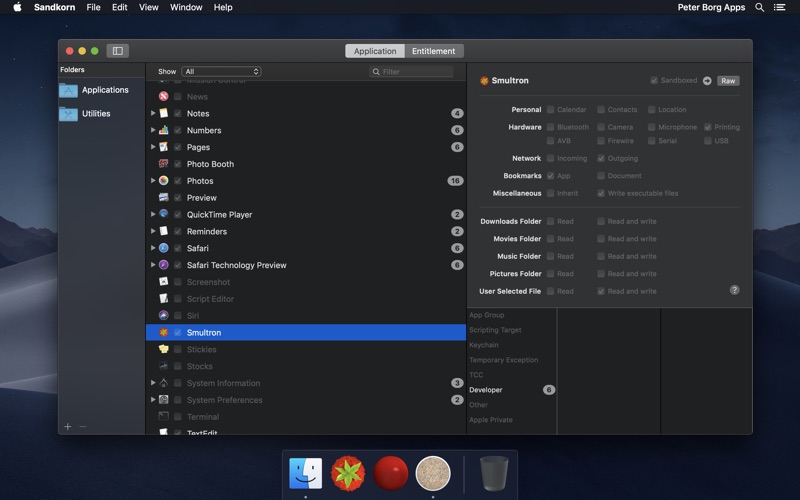The width and height of the screenshot is (800, 500).
Task: Open the View menu
Action: tap(148, 7)
